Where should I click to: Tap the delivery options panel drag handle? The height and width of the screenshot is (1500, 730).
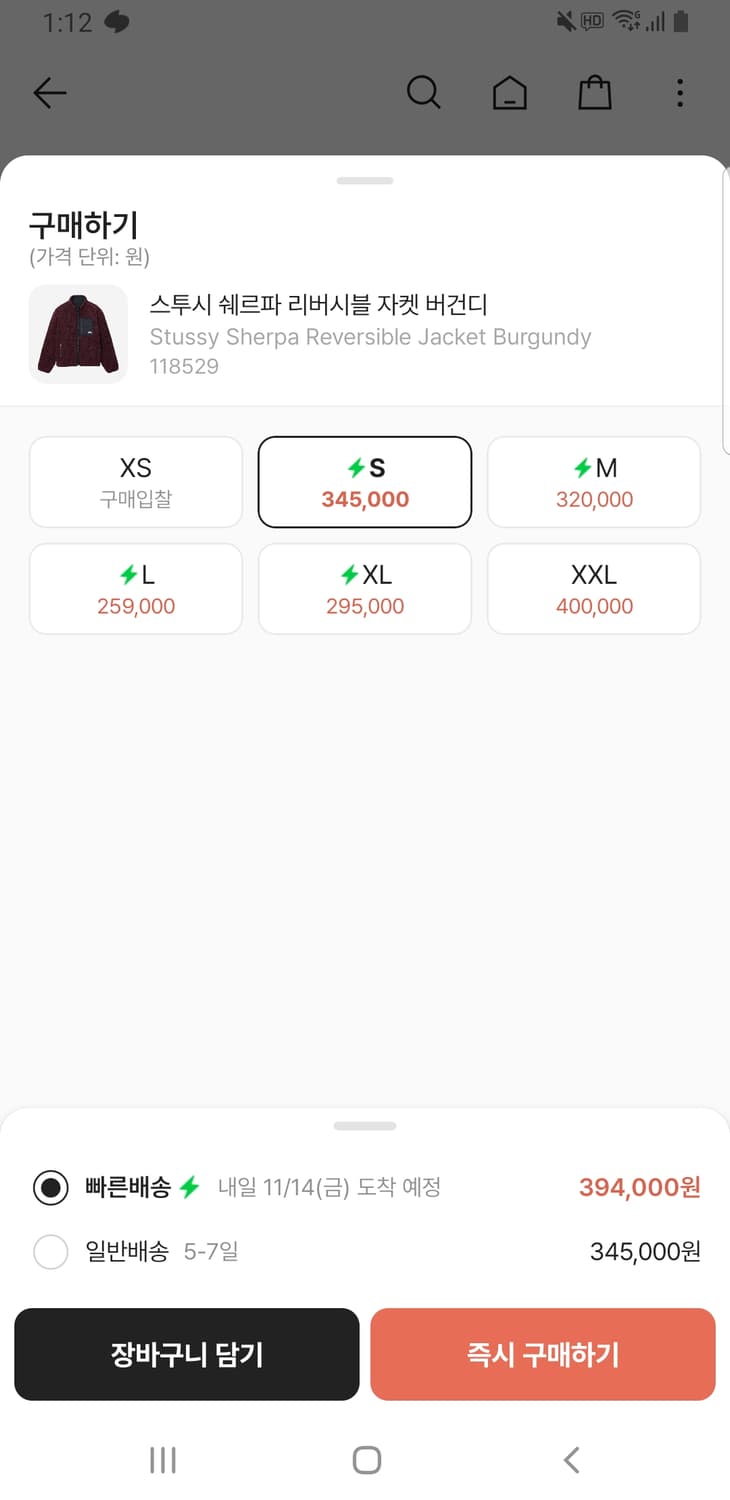point(365,1126)
